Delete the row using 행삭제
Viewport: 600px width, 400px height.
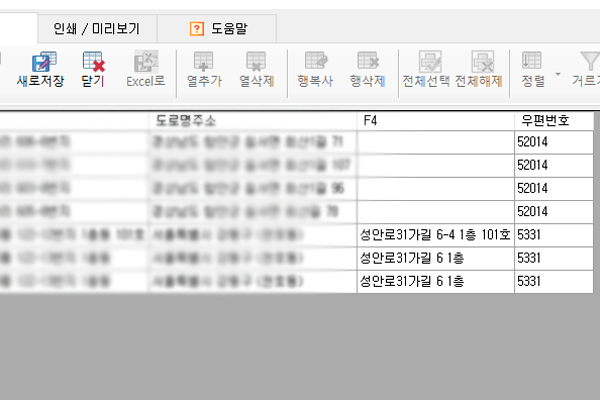(367, 69)
